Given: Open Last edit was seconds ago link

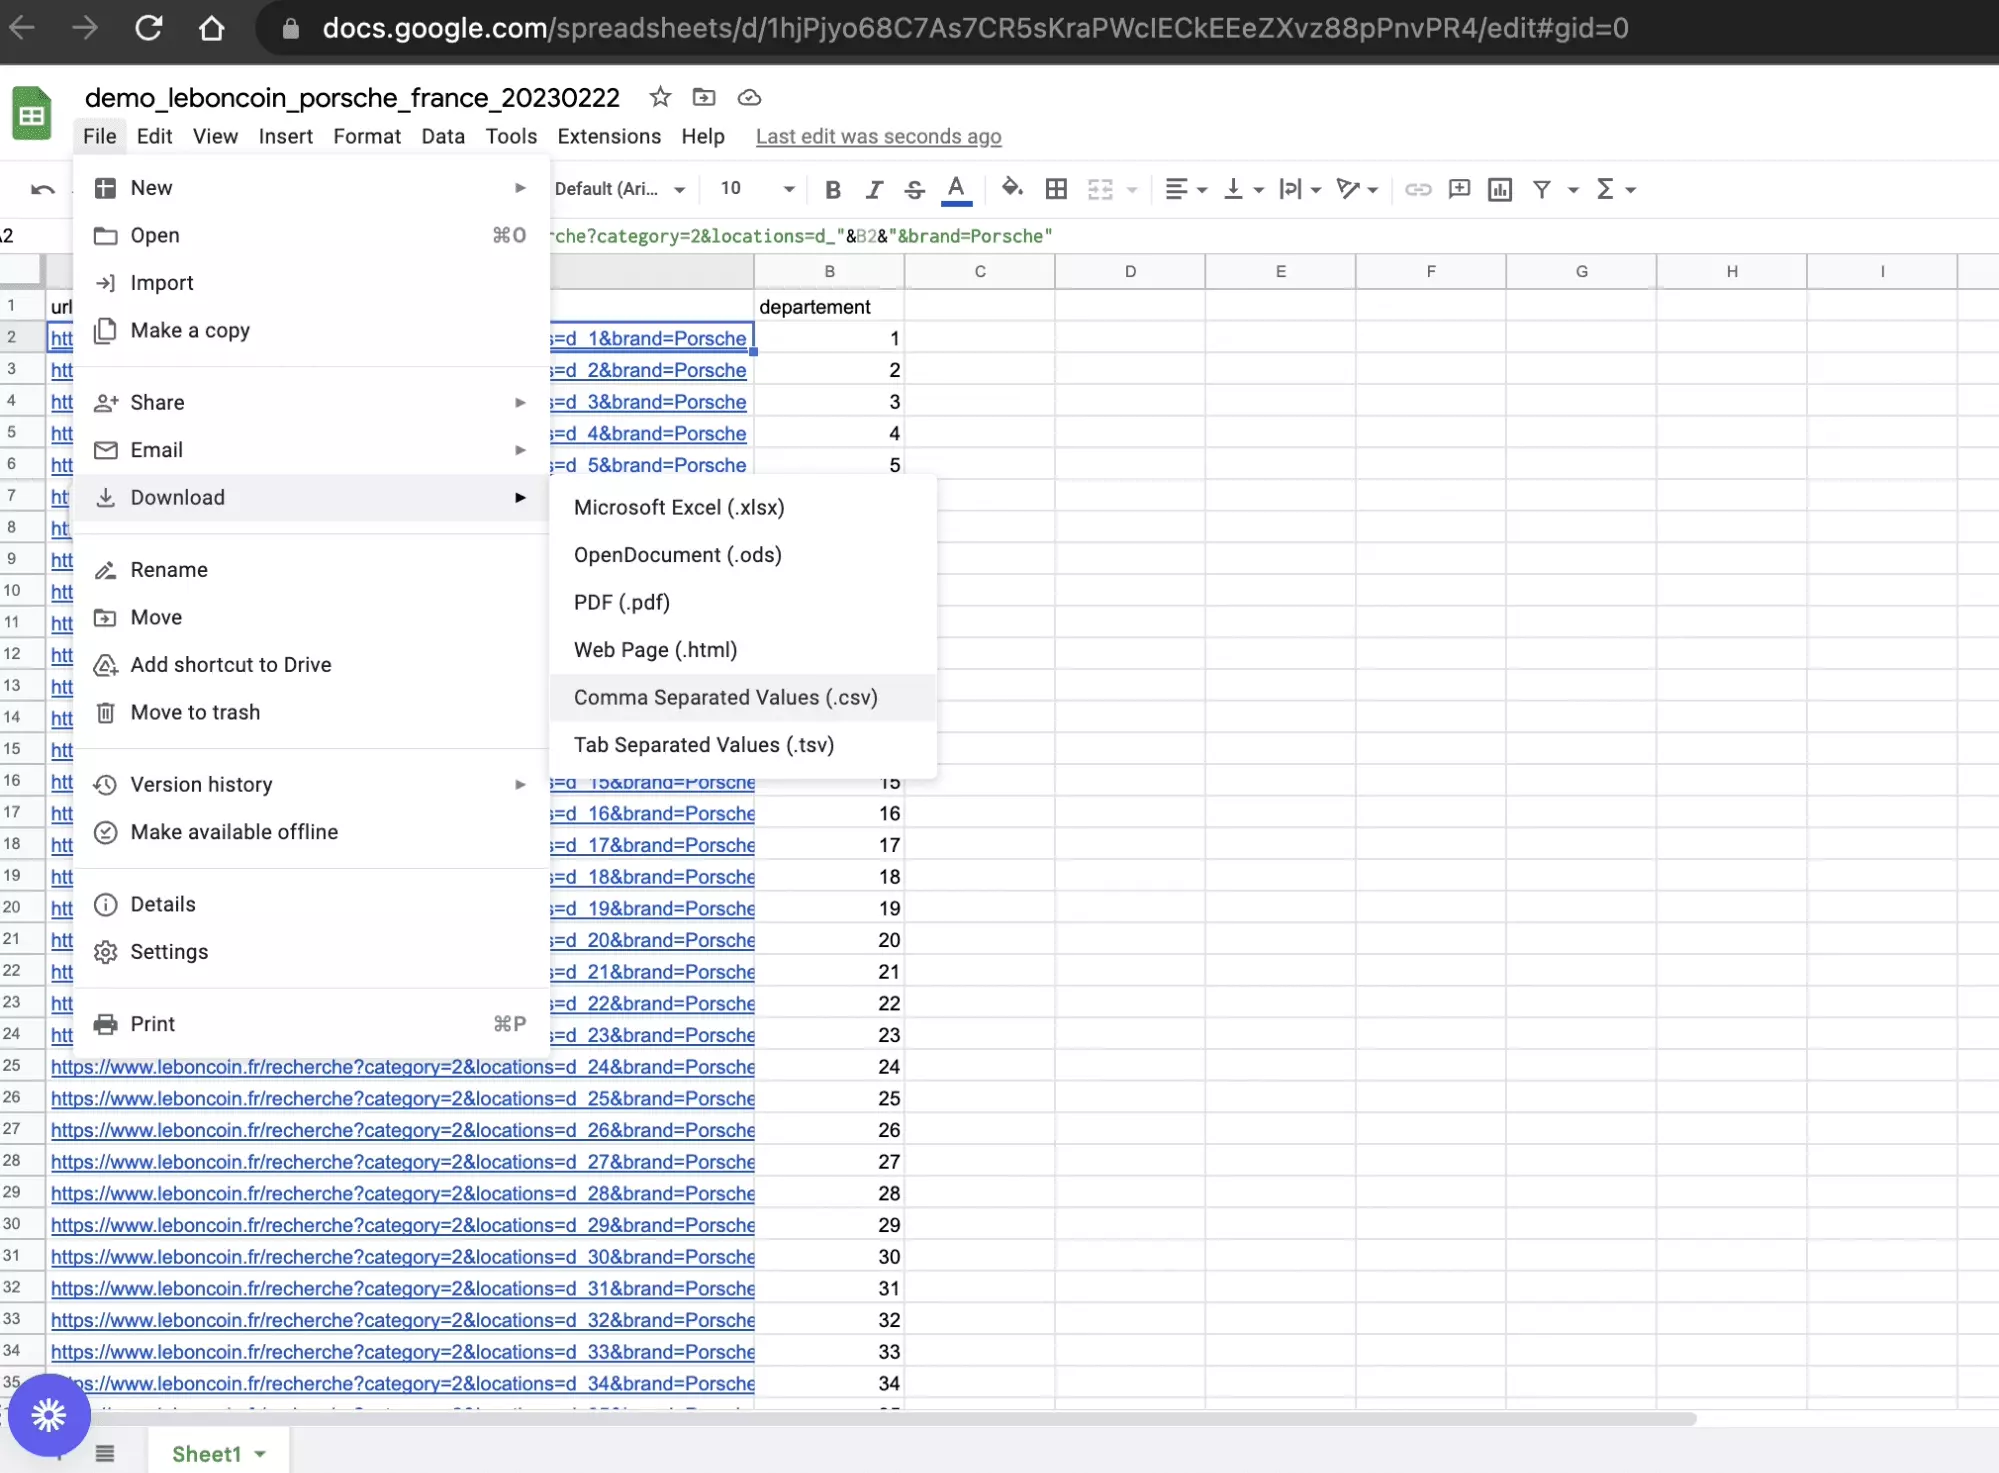Looking at the screenshot, I should [878, 136].
